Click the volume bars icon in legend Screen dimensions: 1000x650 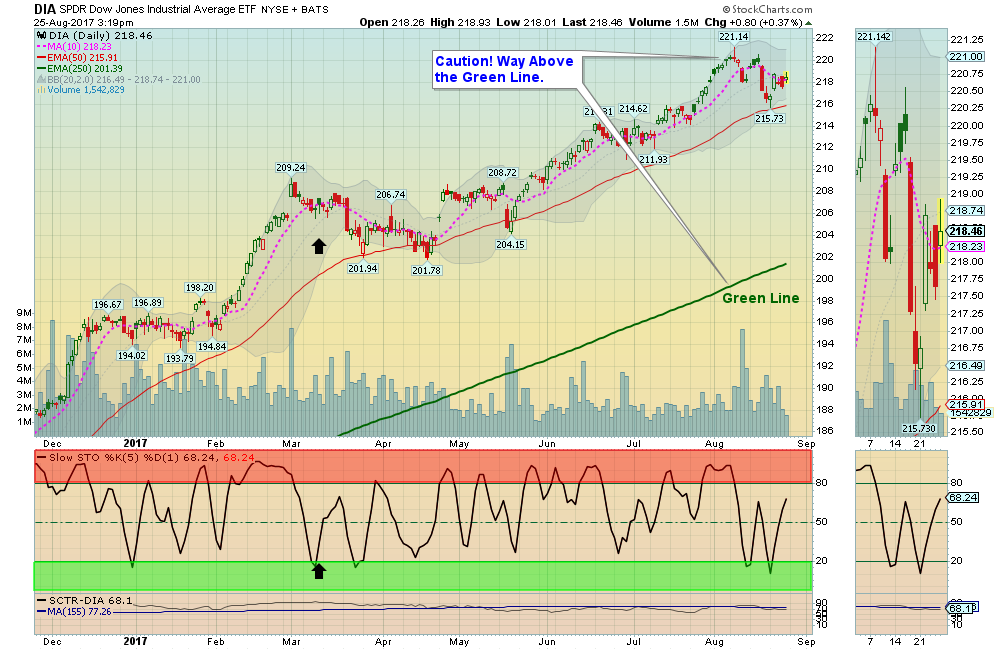tap(41, 90)
